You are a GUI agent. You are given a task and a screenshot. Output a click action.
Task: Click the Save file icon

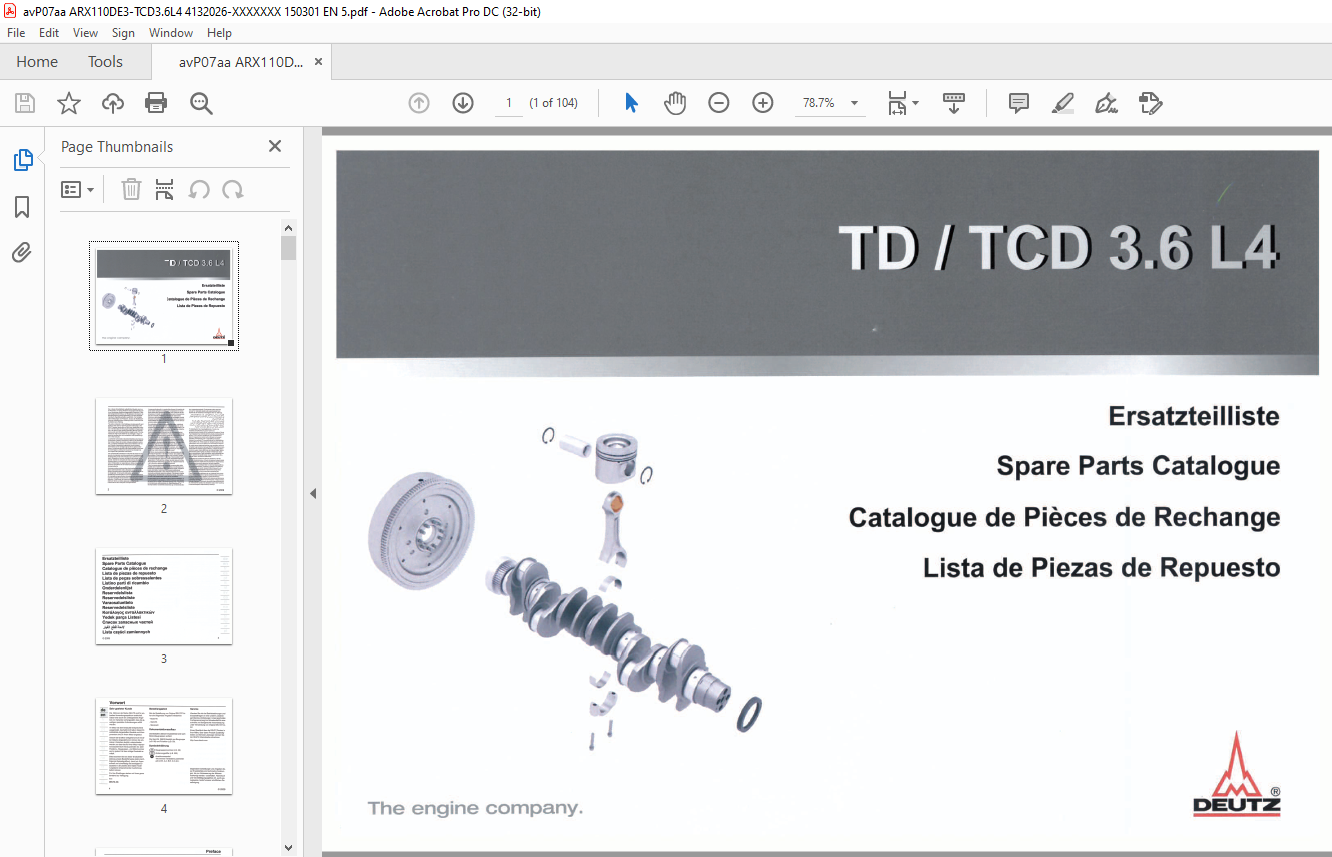coord(25,103)
